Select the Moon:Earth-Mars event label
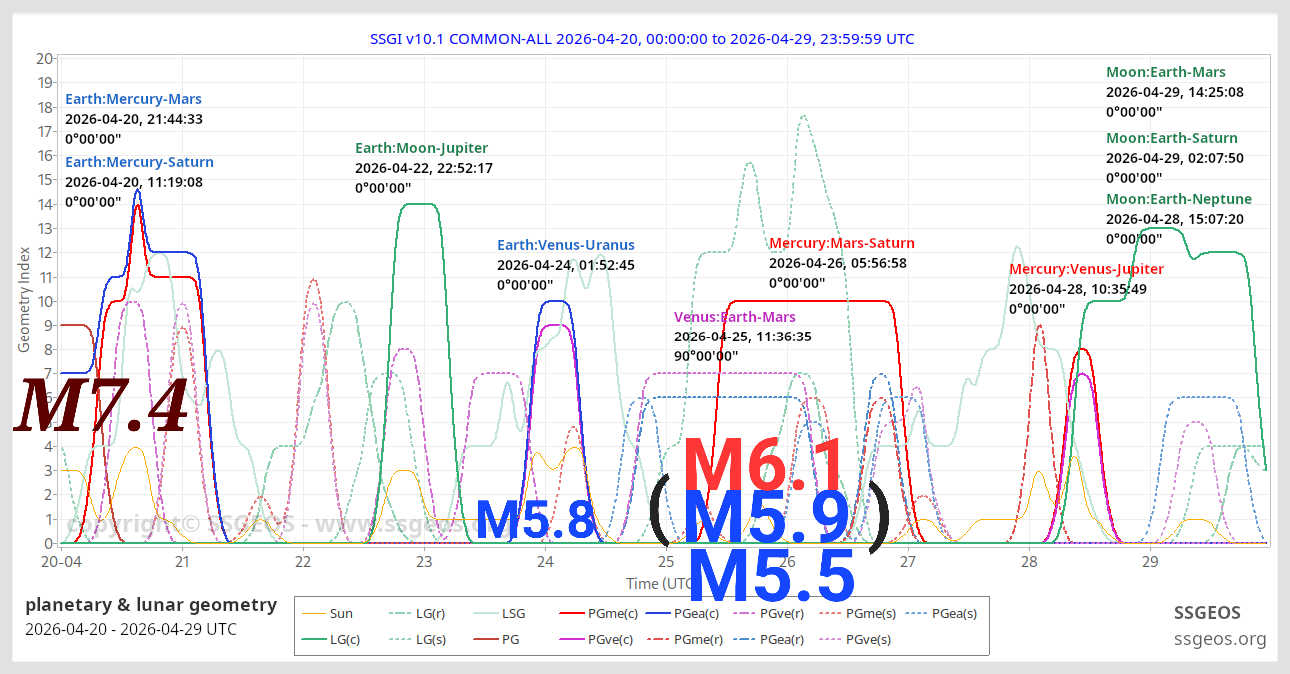Screen dimensions: 1290x674 pyautogui.click(x=1165, y=72)
